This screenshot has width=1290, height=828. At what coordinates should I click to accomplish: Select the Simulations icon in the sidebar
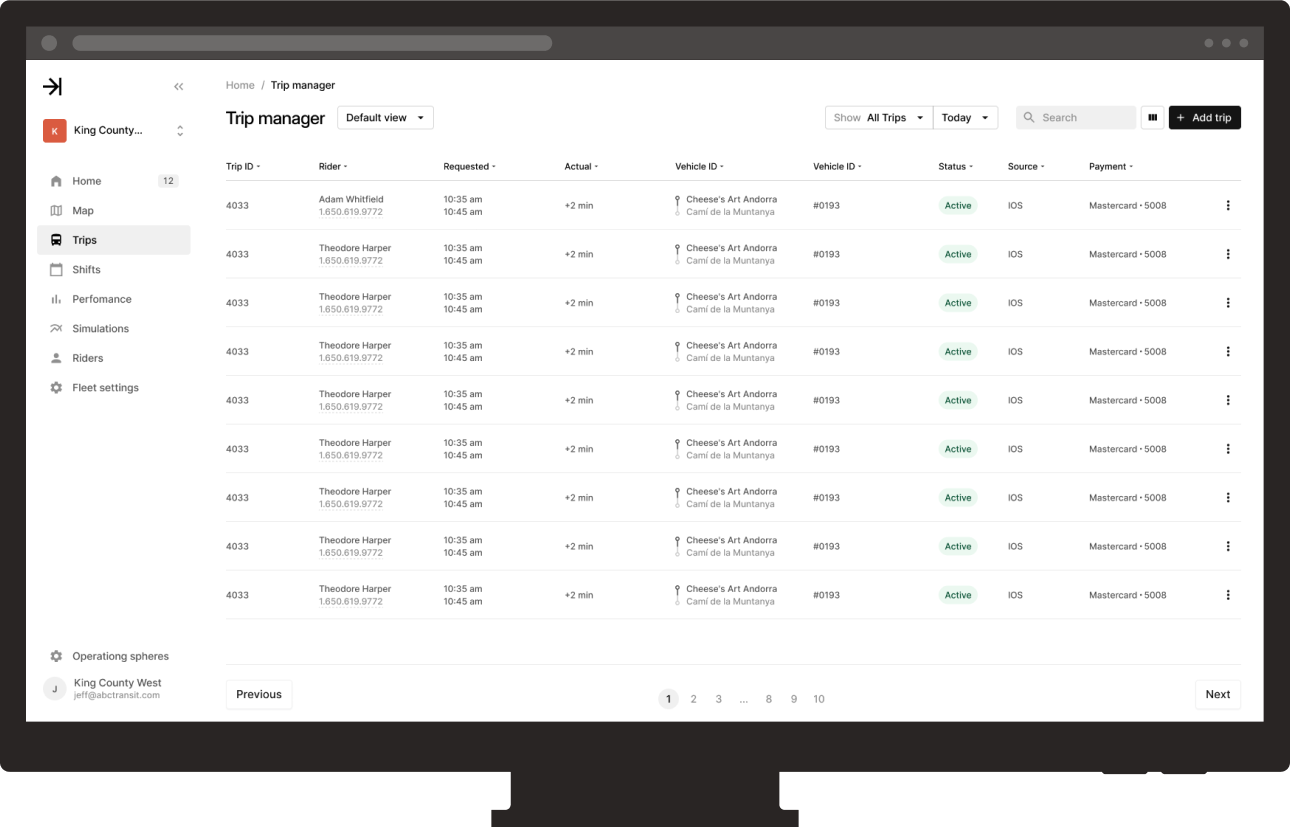point(56,328)
